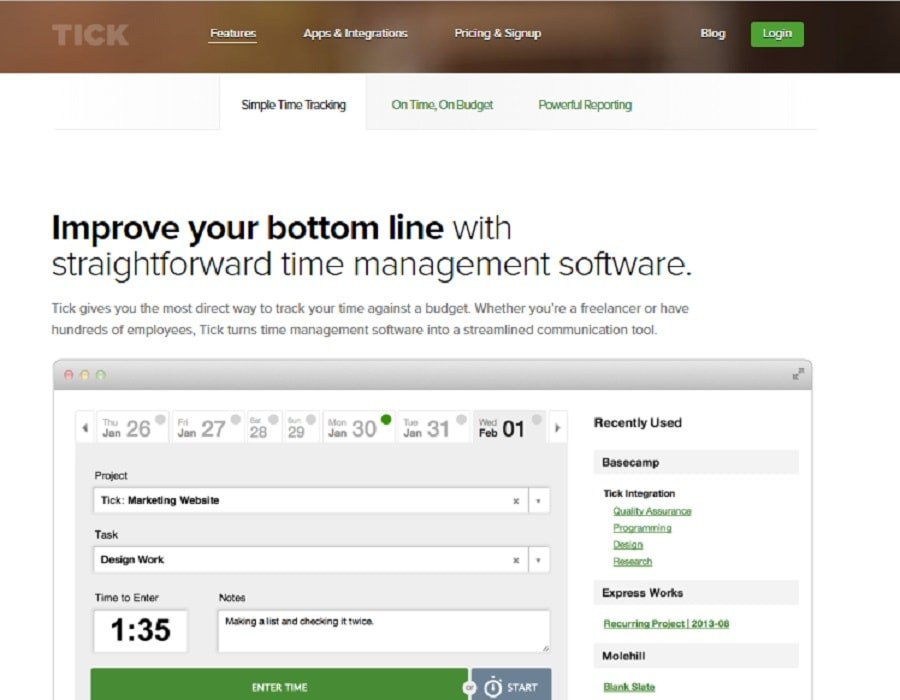900x700 pixels.
Task: Open the Blank Slate link
Action: coord(629,686)
